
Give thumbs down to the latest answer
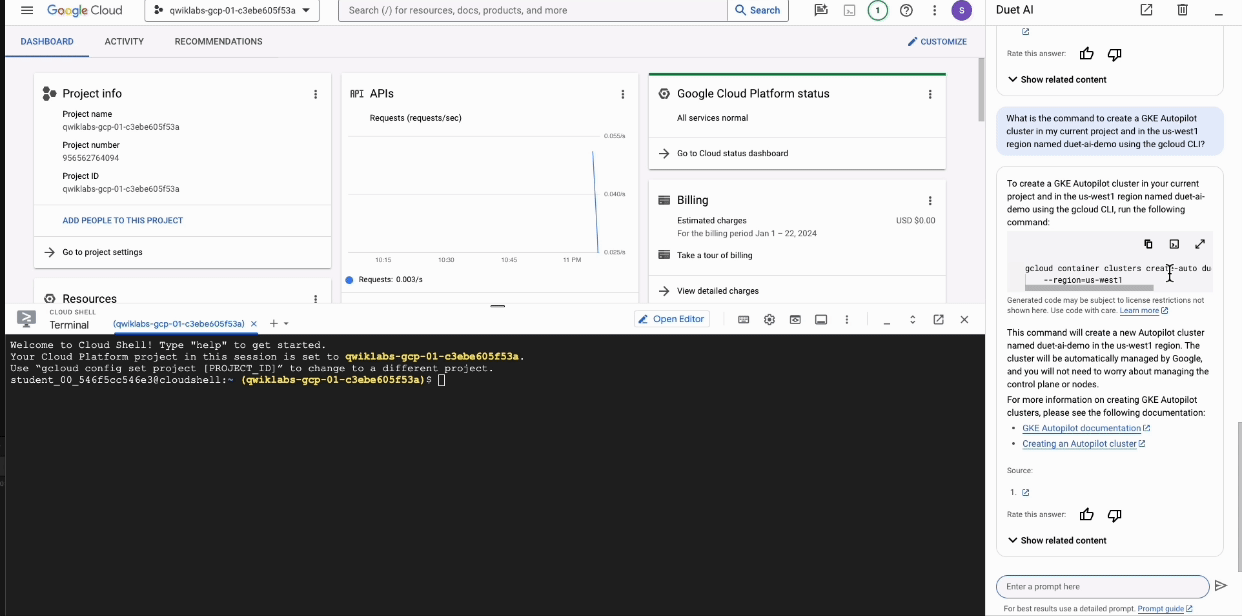tap(1114, 515)
